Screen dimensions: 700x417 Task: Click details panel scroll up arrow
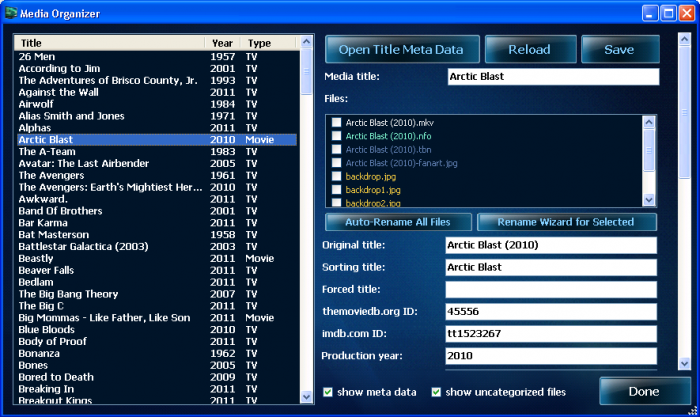coord(684,39)
